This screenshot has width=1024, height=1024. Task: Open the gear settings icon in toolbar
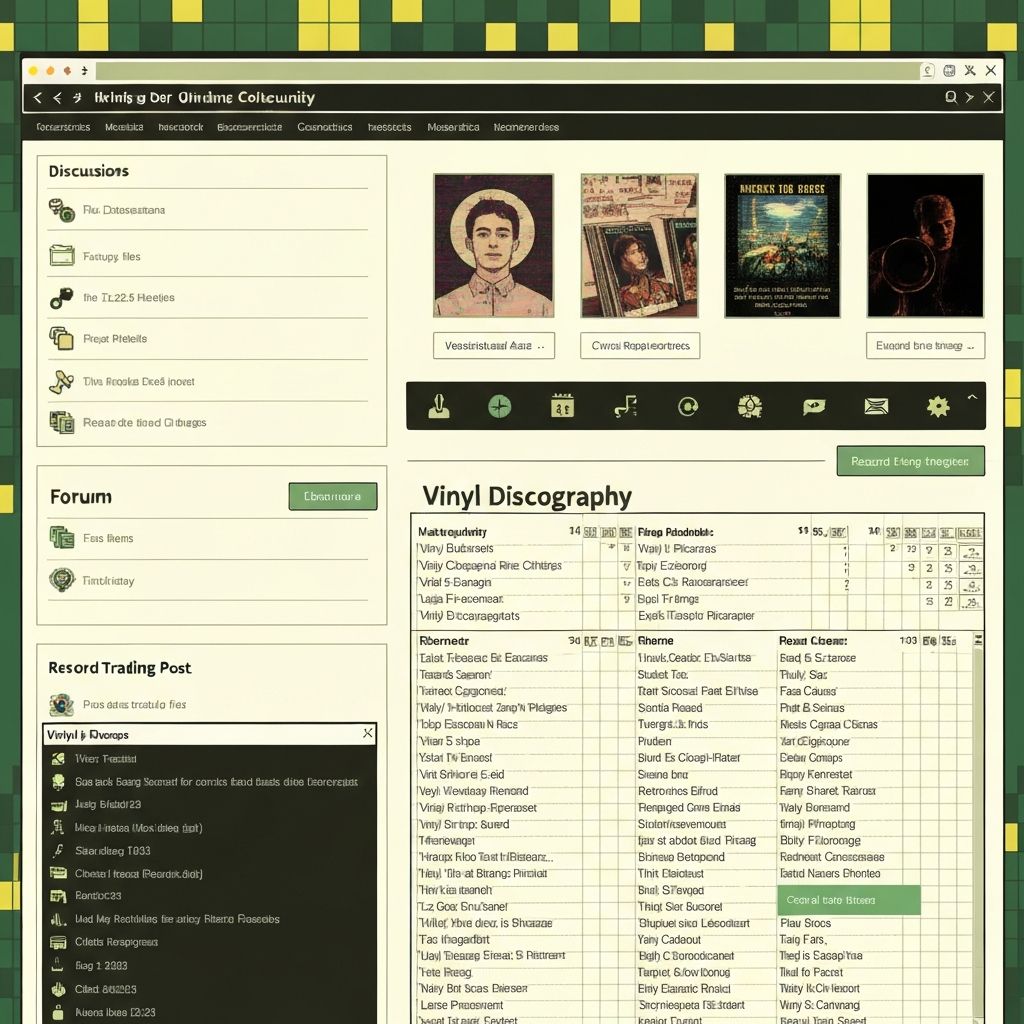938,406
